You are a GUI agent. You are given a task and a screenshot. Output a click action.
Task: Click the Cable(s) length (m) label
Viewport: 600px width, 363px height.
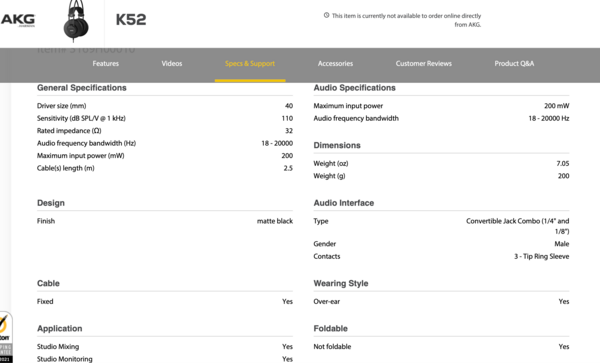65,168
